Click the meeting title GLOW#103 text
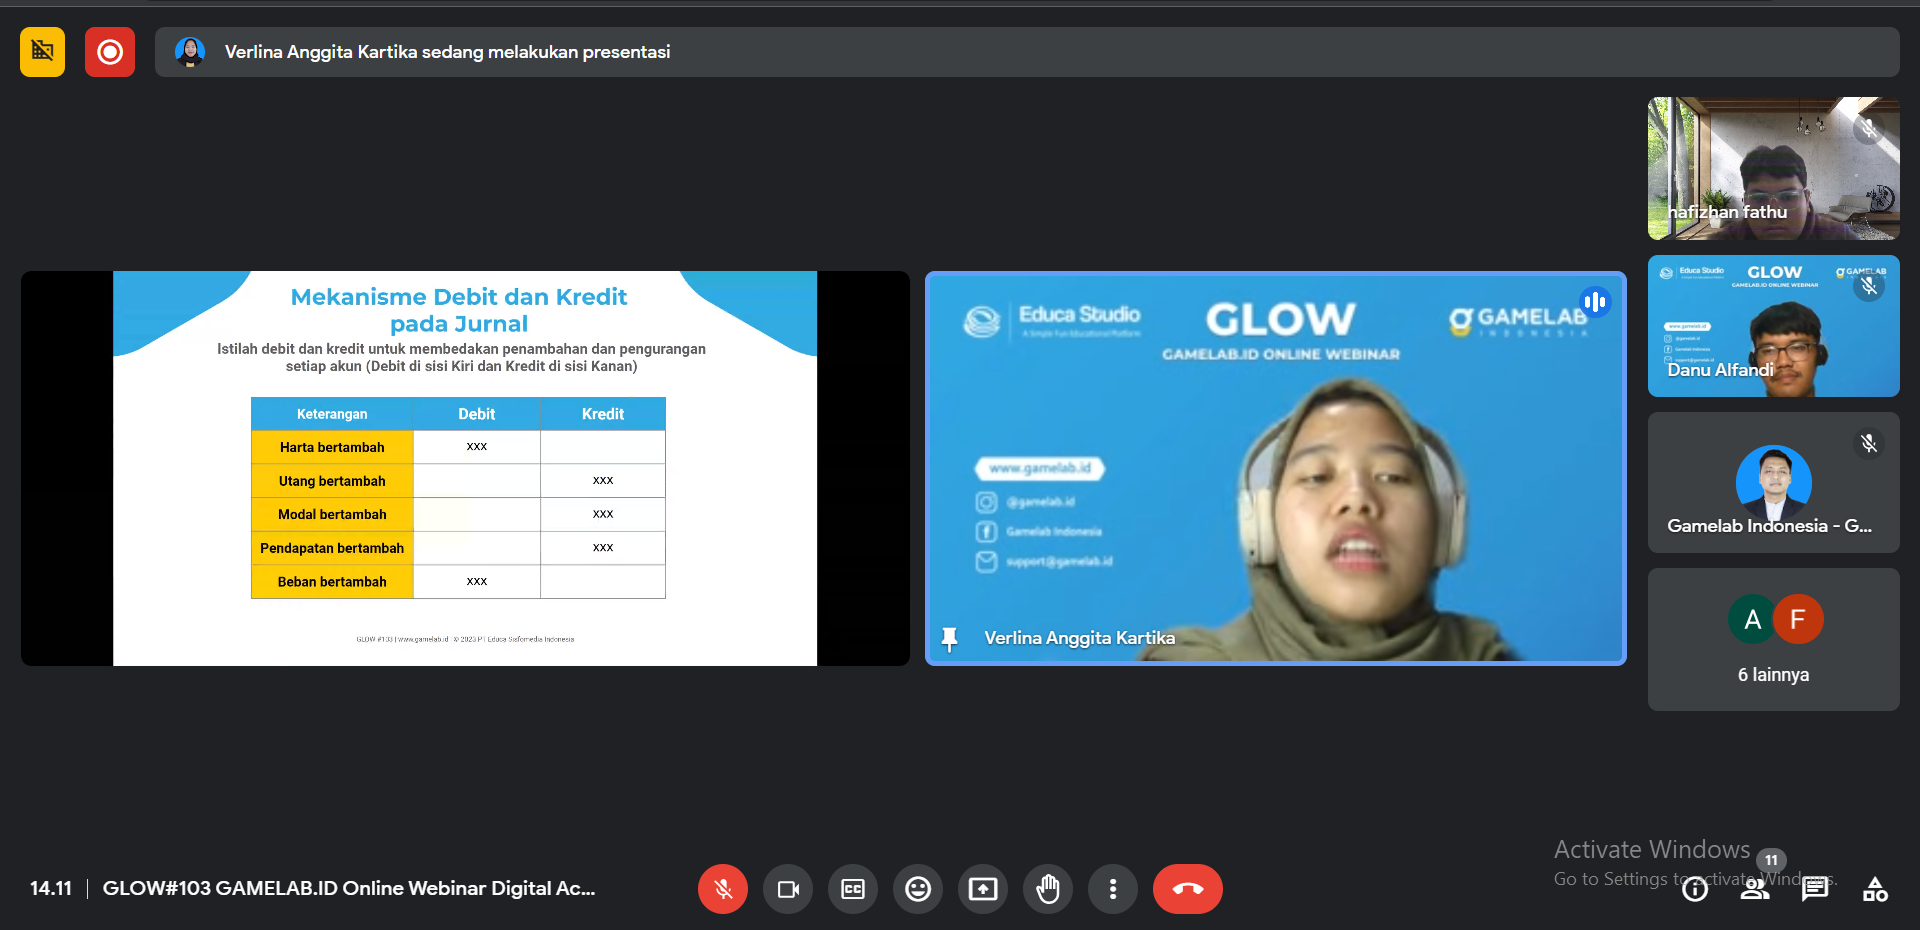 (349, 888)
